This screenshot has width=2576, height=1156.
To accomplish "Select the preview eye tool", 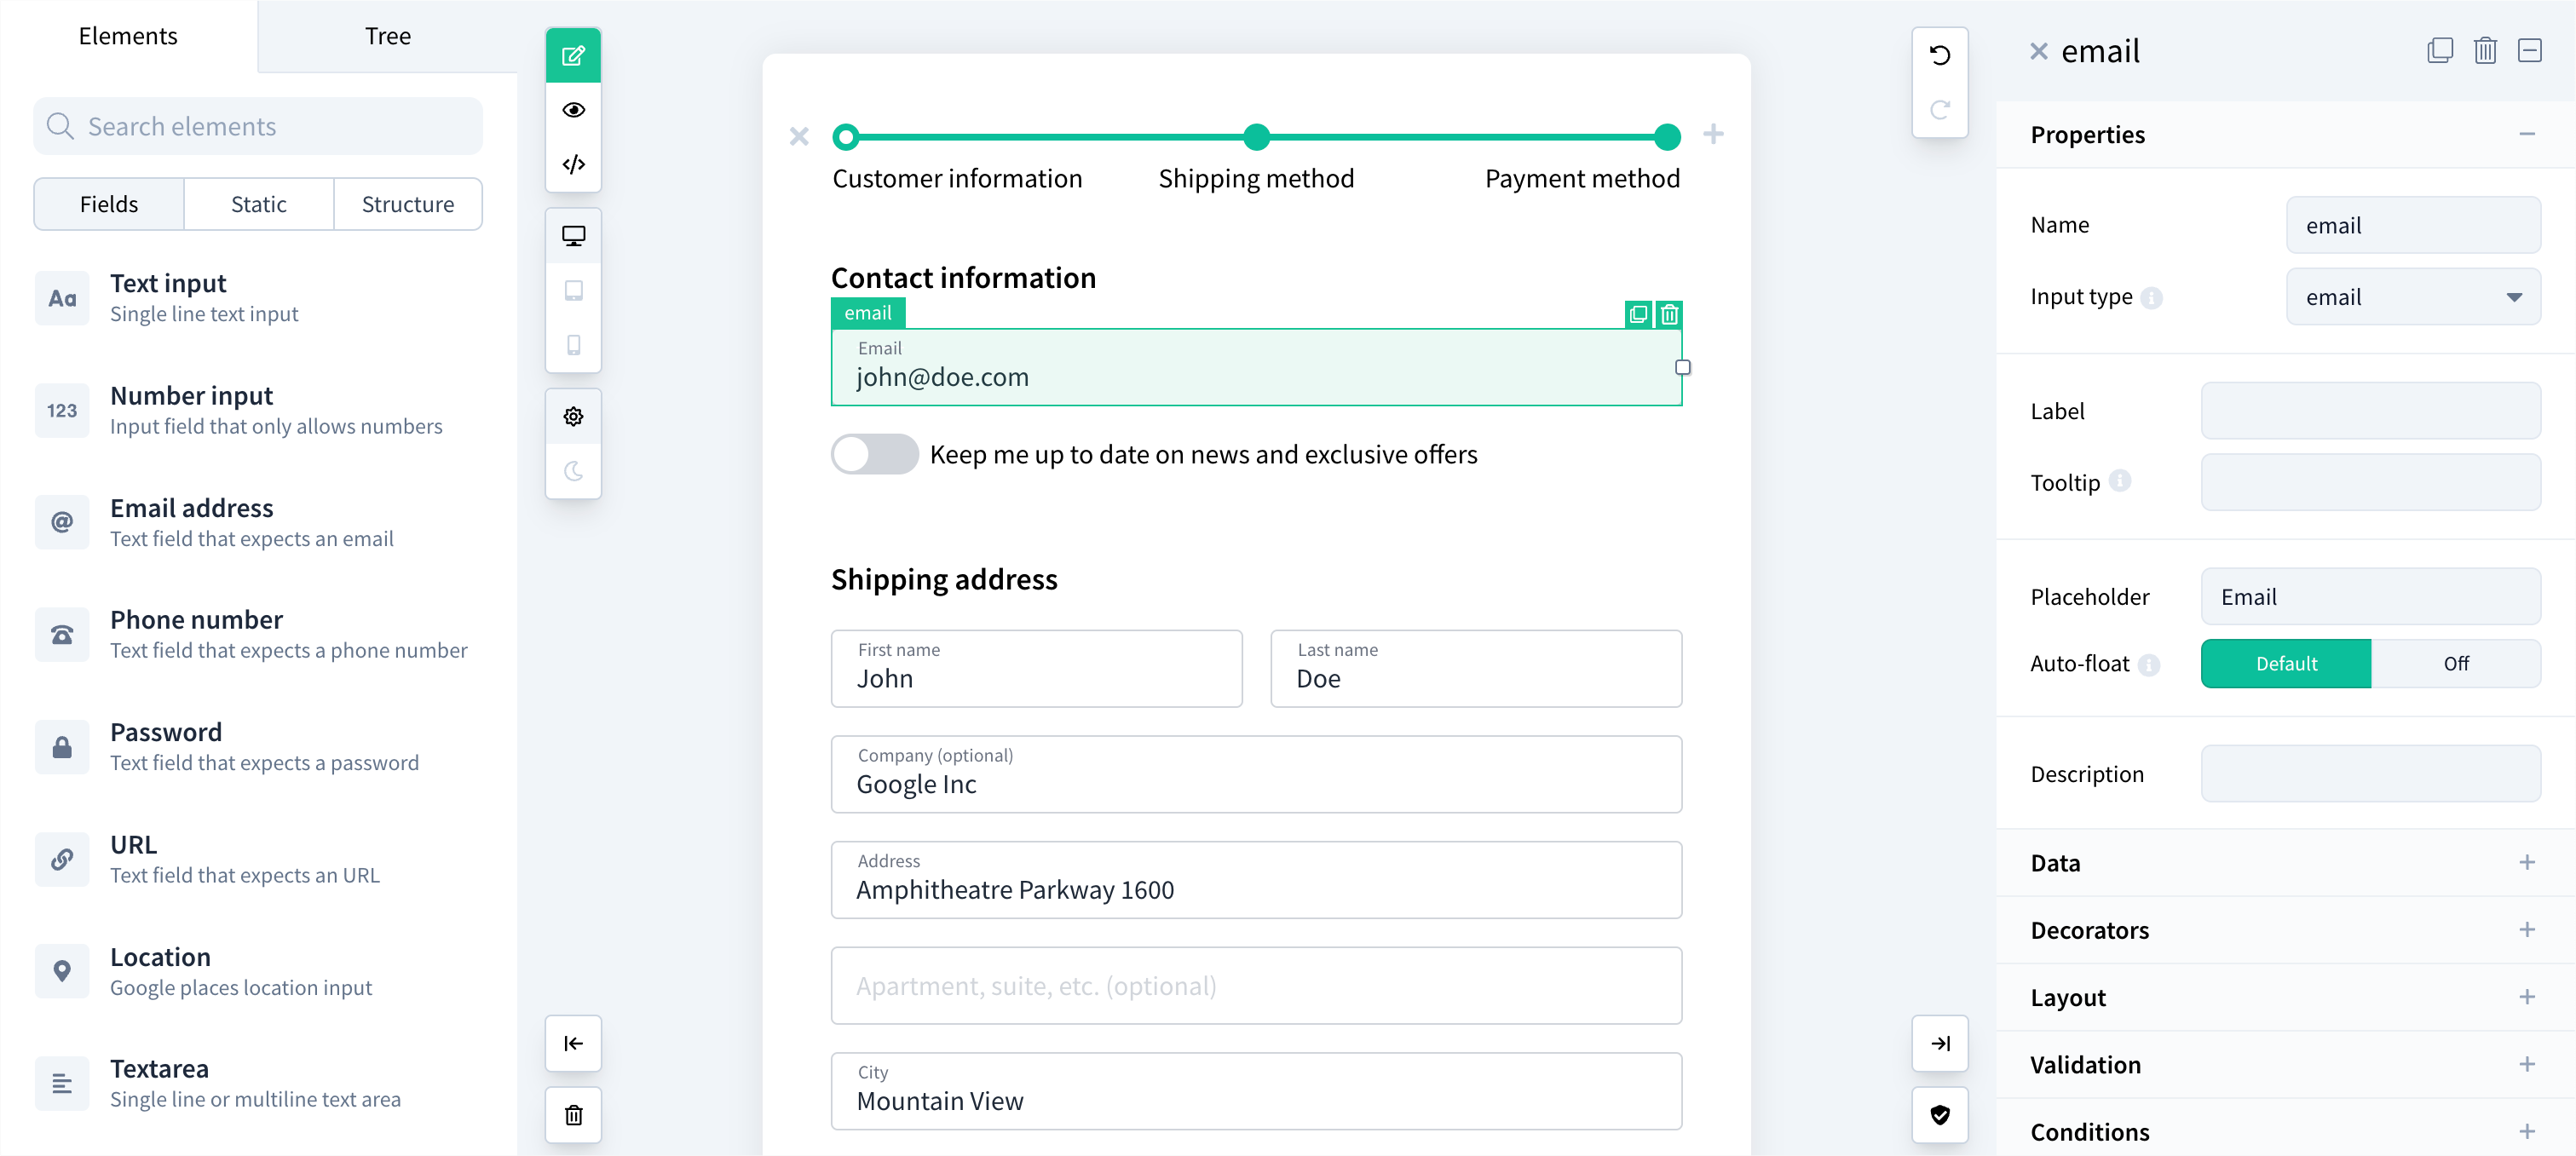I will (x=573, y=110).
